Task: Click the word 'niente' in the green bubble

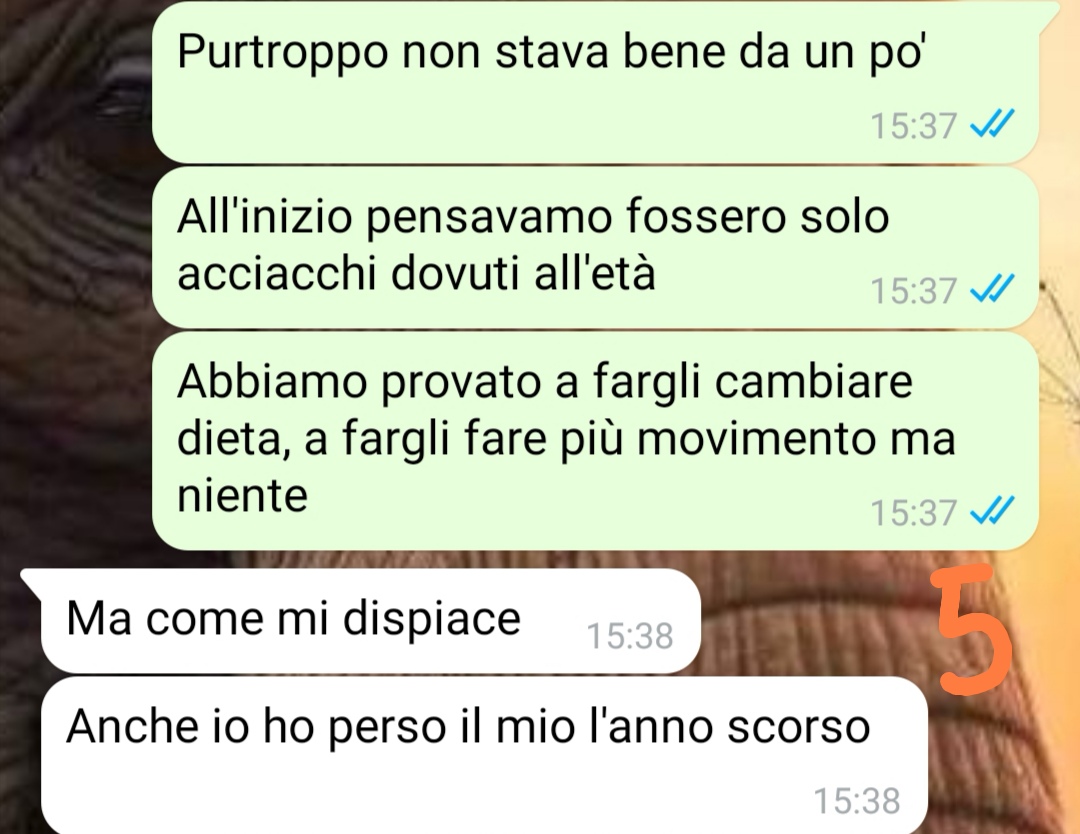Action: point(242,494)
